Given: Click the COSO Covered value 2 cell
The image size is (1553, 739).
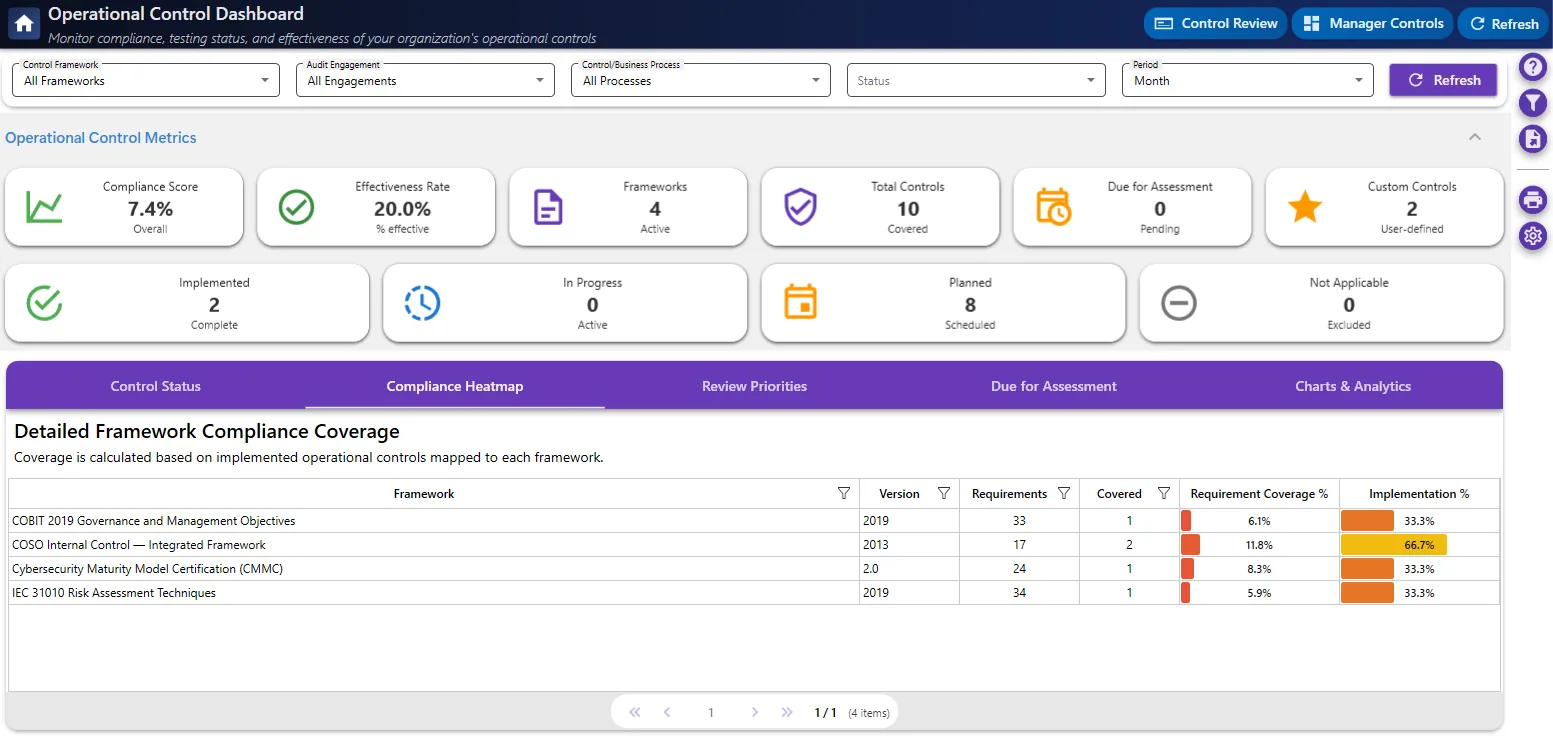Looking at the screenshot, I should 1129,545.
